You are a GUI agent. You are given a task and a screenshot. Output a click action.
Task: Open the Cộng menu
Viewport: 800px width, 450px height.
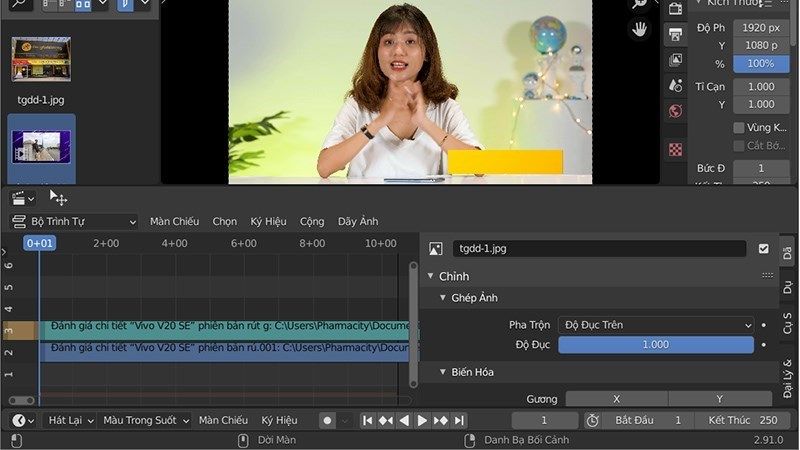[312, 221]
